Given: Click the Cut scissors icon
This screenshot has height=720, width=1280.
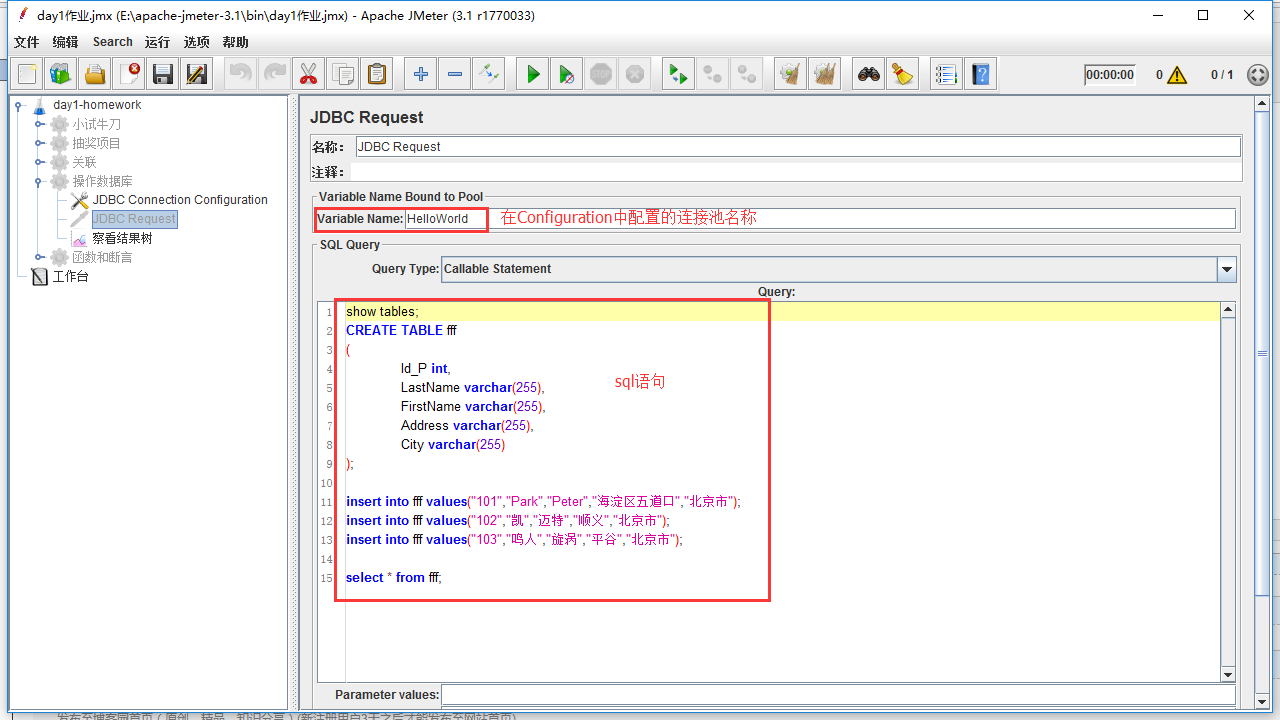Looking at the screenshot, I should tap(308, 74).
